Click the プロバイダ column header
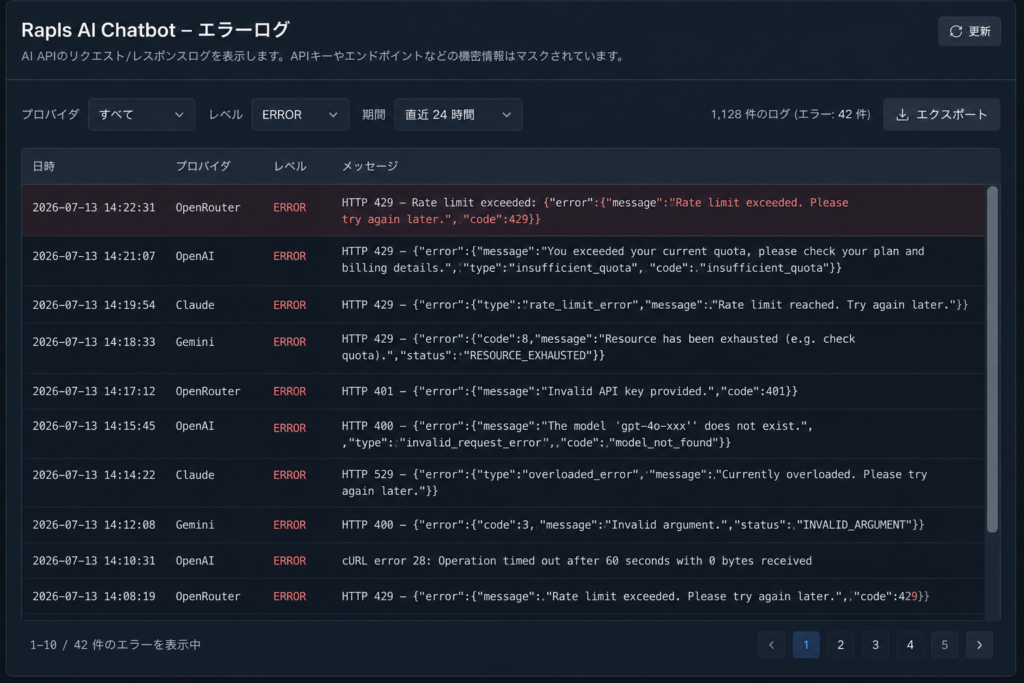This screenshot has width=1024, height=683. click(x=203, y=166)
